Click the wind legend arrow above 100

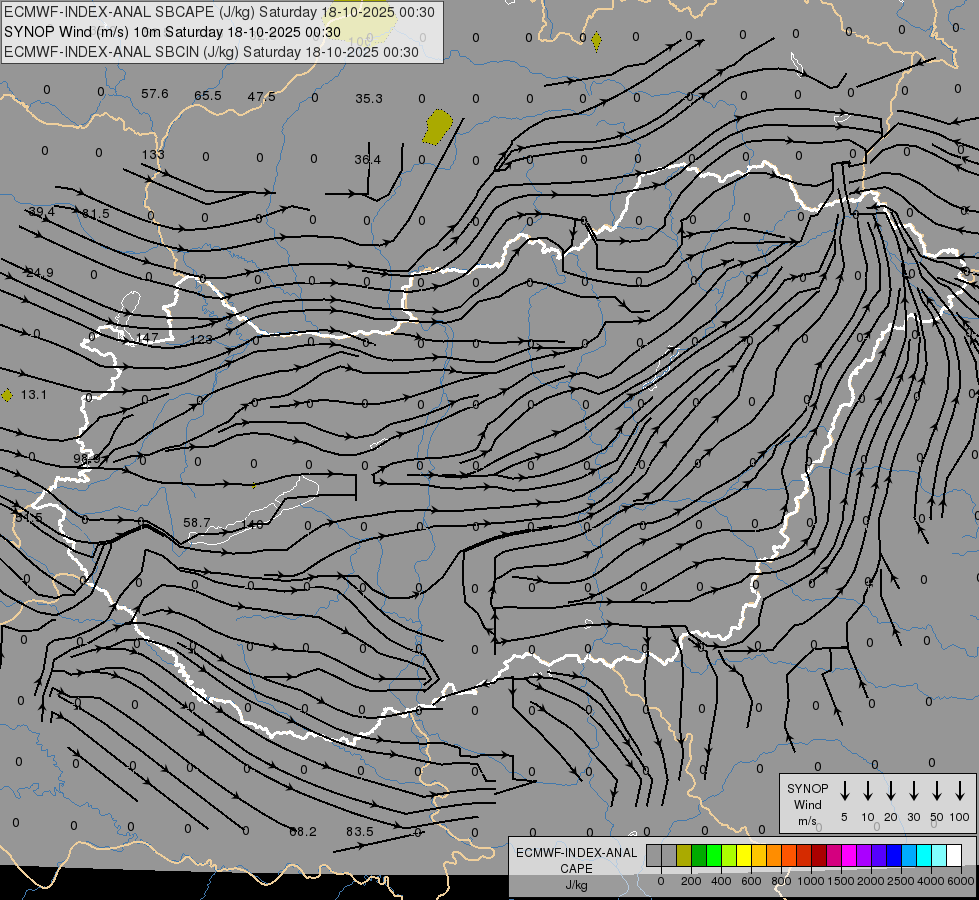[960, 791]
